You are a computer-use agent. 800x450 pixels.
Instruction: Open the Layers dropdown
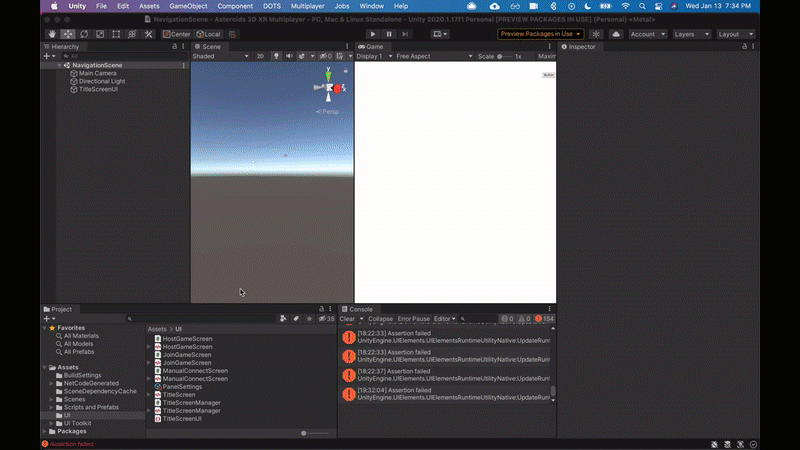[x=691, y=34]
